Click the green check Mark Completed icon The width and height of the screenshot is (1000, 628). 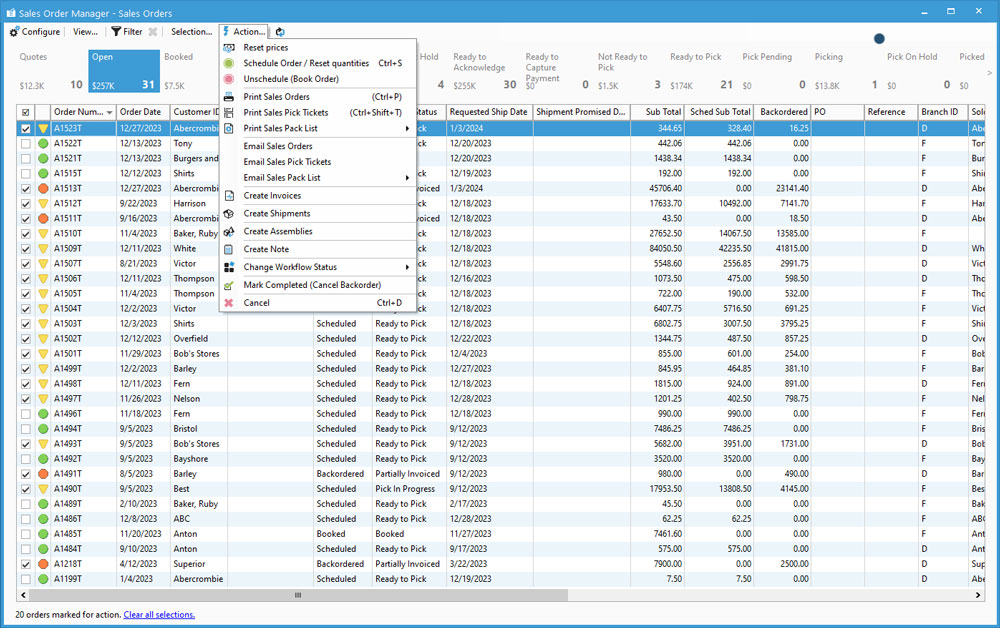tap(229, 286)
